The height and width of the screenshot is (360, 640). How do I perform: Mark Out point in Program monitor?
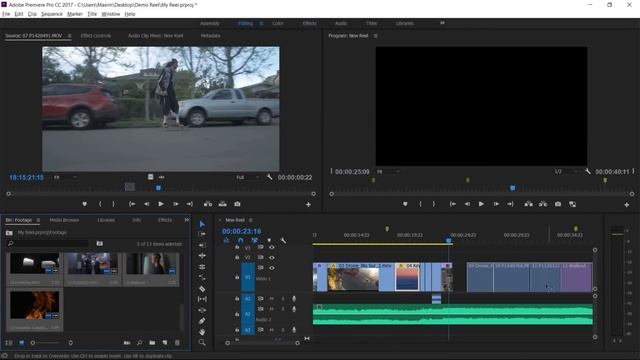pos(433,204)
